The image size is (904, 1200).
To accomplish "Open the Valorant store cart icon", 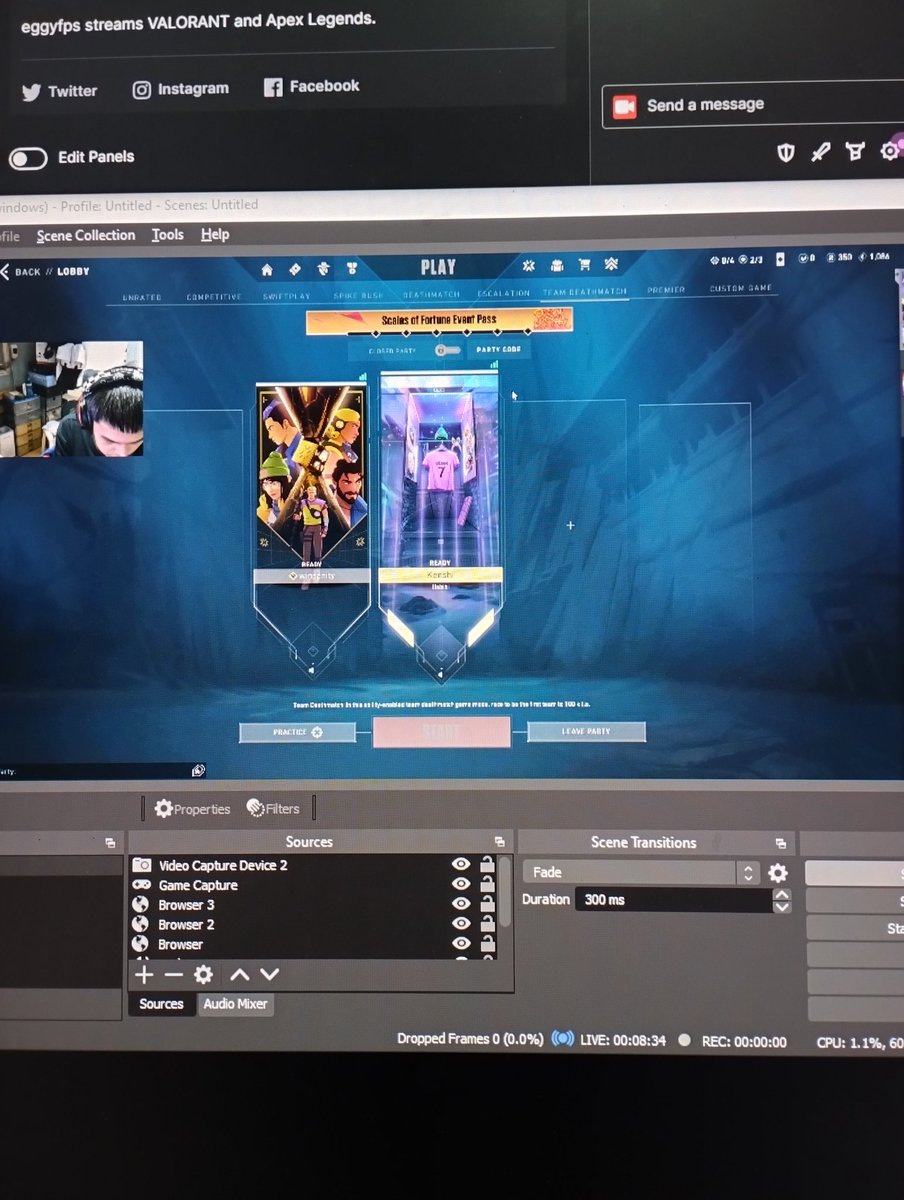I will (x=585, y=266).
